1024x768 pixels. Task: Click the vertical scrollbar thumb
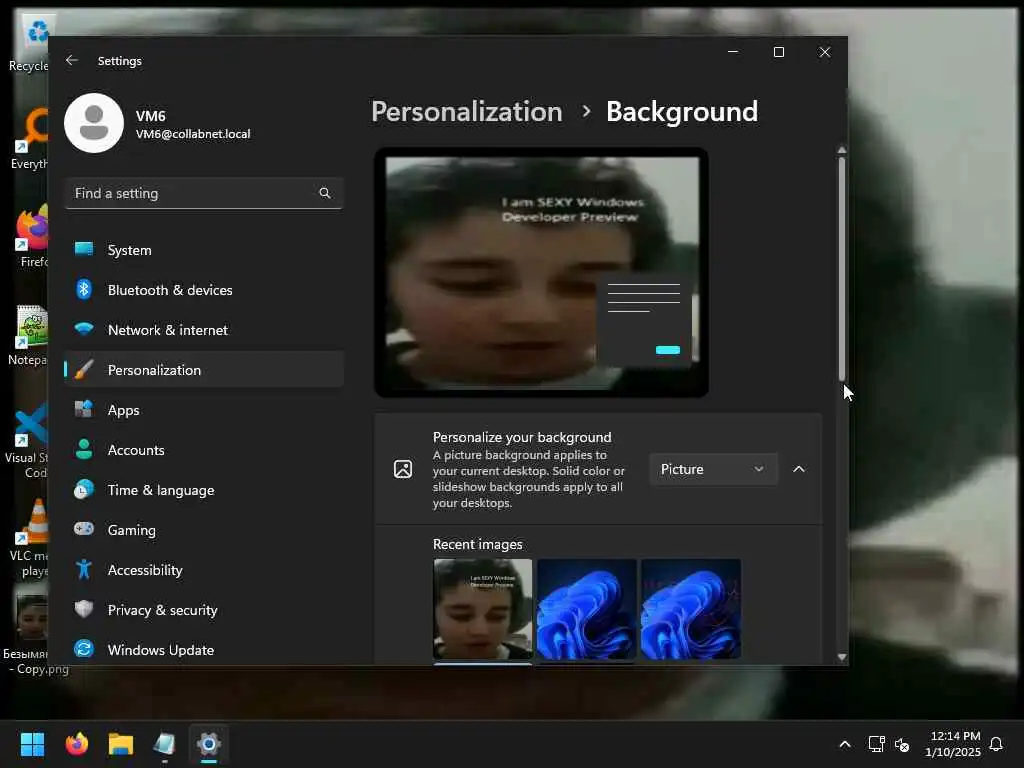coord(842,268)
